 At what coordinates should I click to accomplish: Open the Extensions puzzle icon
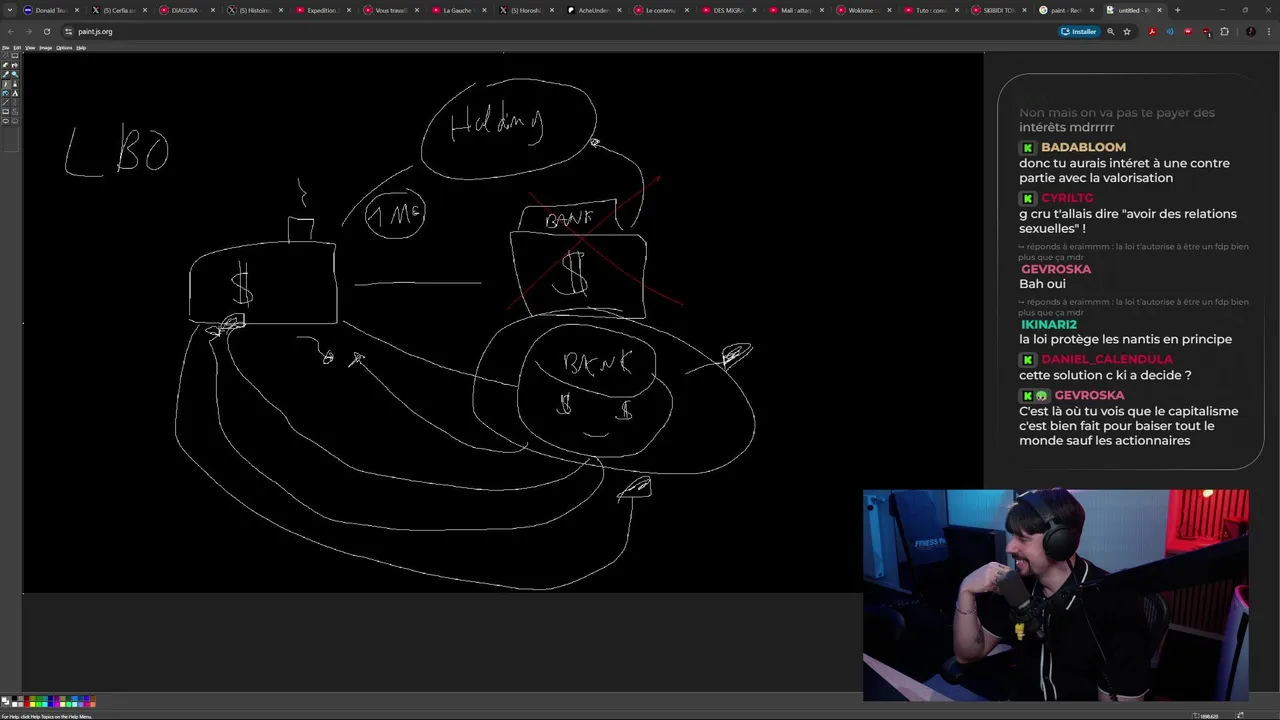(x=1225, y=31)
